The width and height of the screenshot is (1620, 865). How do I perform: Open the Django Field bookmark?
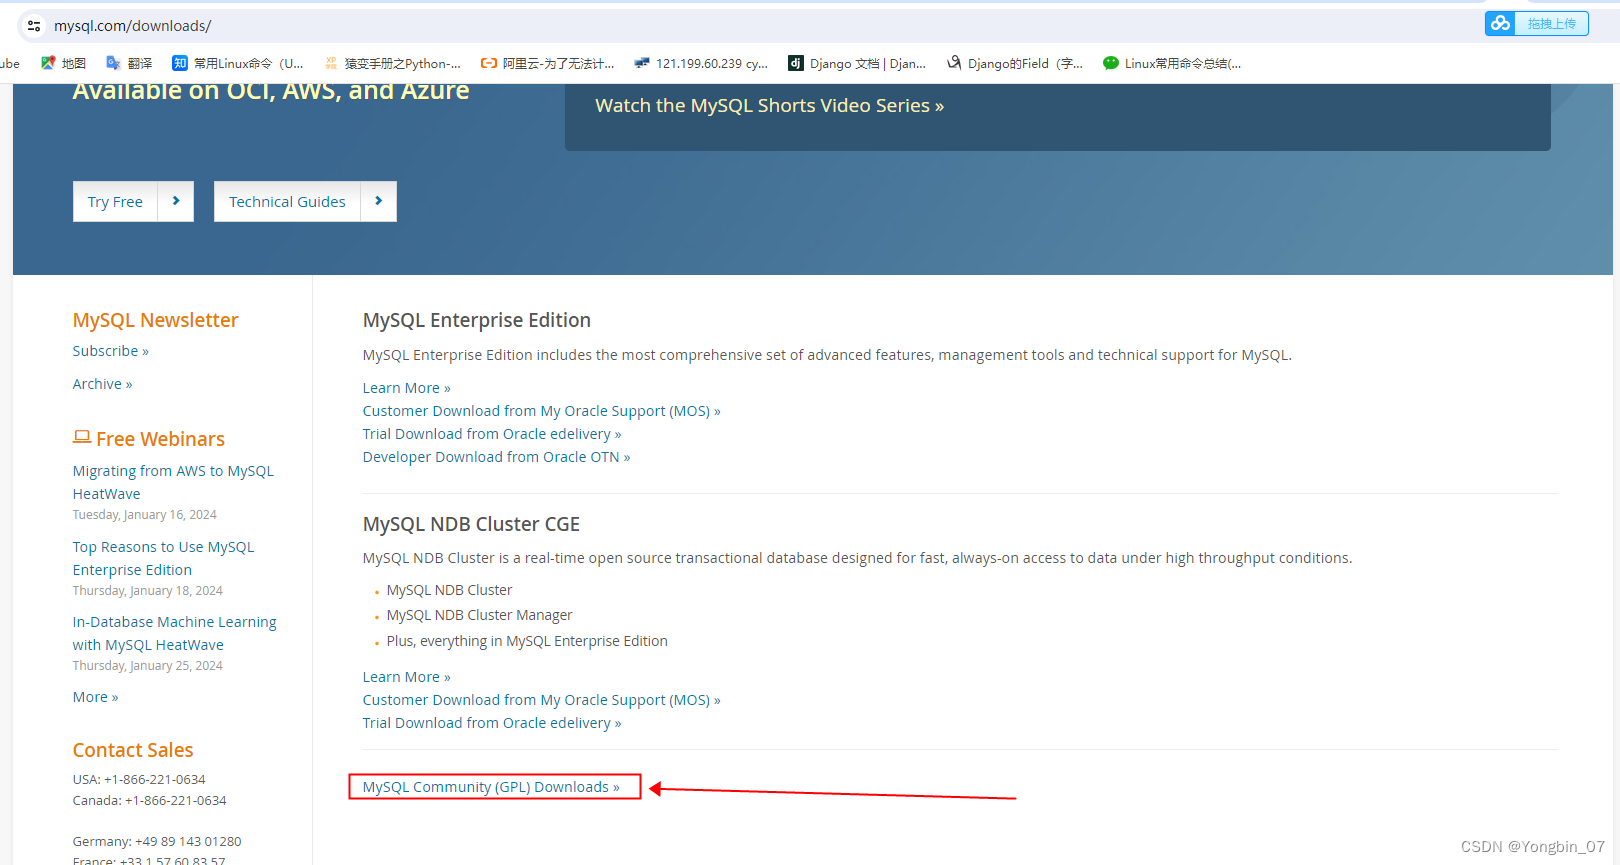[x=1014, y=63]
